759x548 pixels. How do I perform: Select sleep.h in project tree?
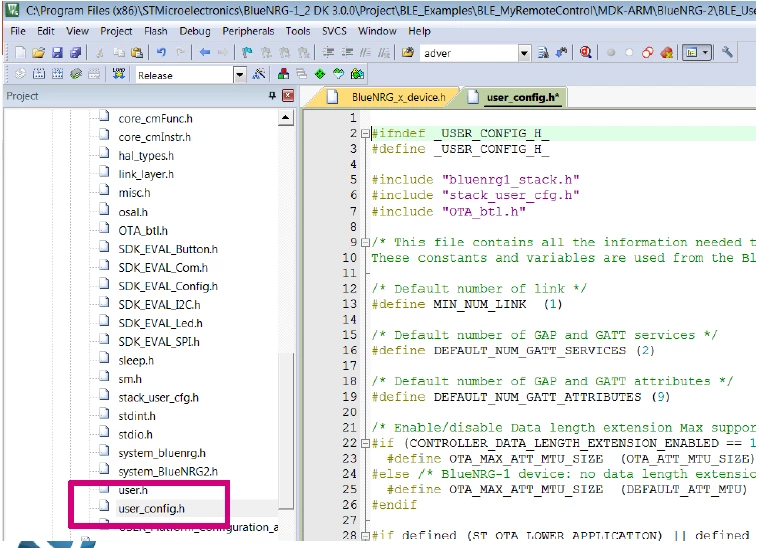click(x=136, y=361)
